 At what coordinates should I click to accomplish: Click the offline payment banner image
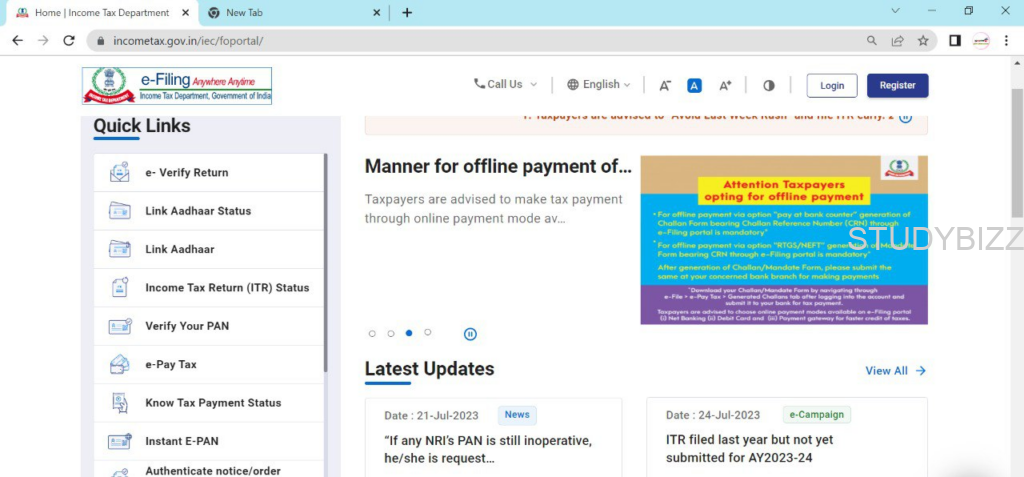784,240
